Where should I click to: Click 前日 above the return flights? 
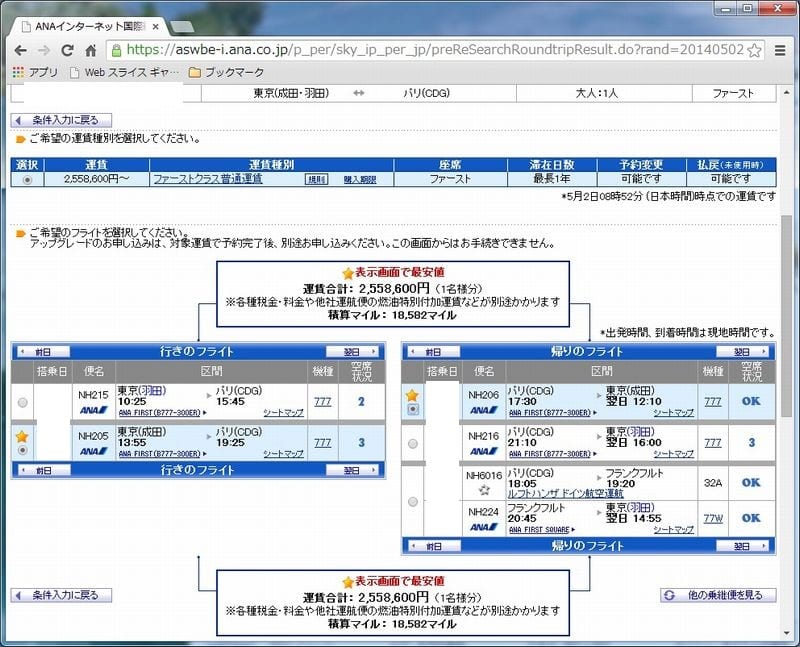433,352
